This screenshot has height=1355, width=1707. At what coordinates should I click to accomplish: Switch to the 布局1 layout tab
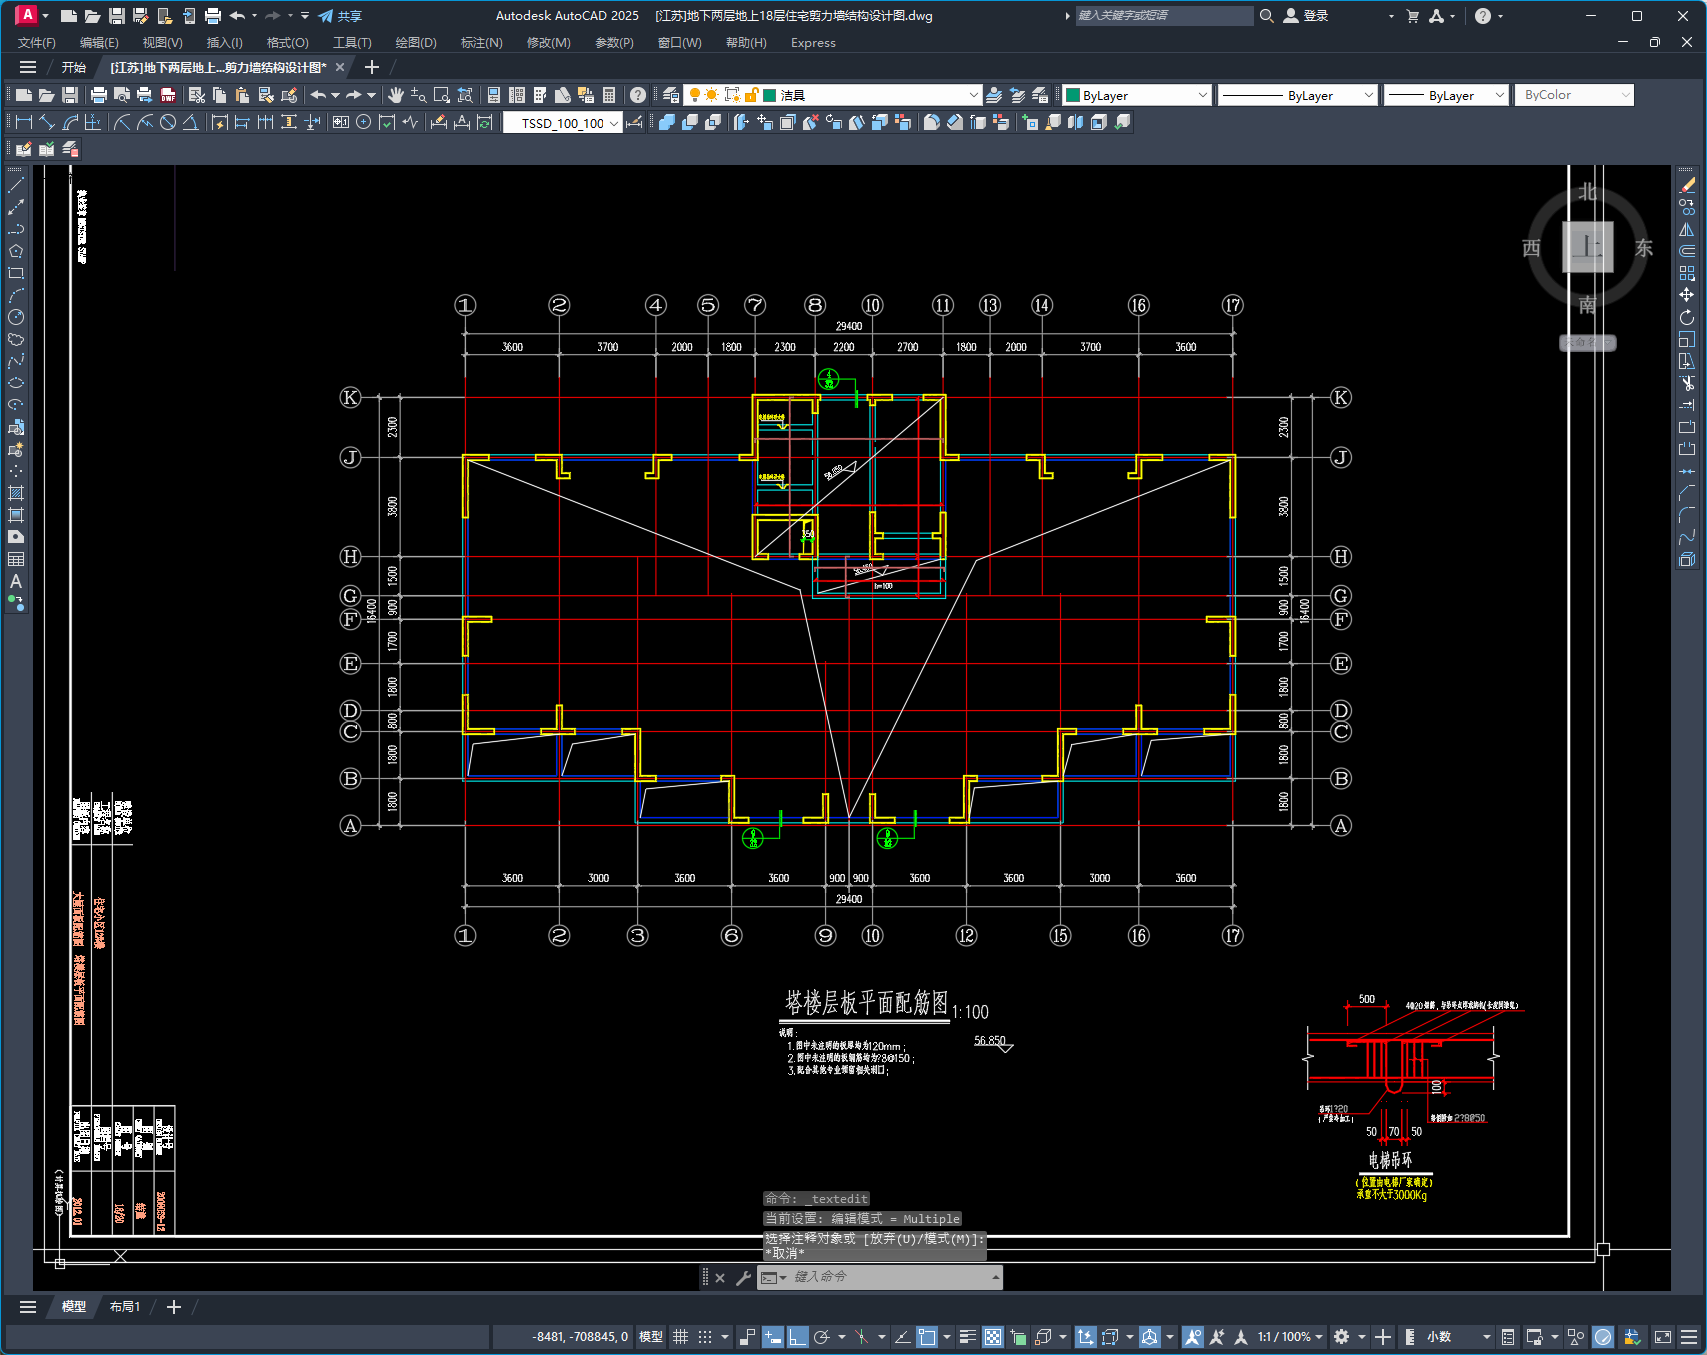point(125,1307)
